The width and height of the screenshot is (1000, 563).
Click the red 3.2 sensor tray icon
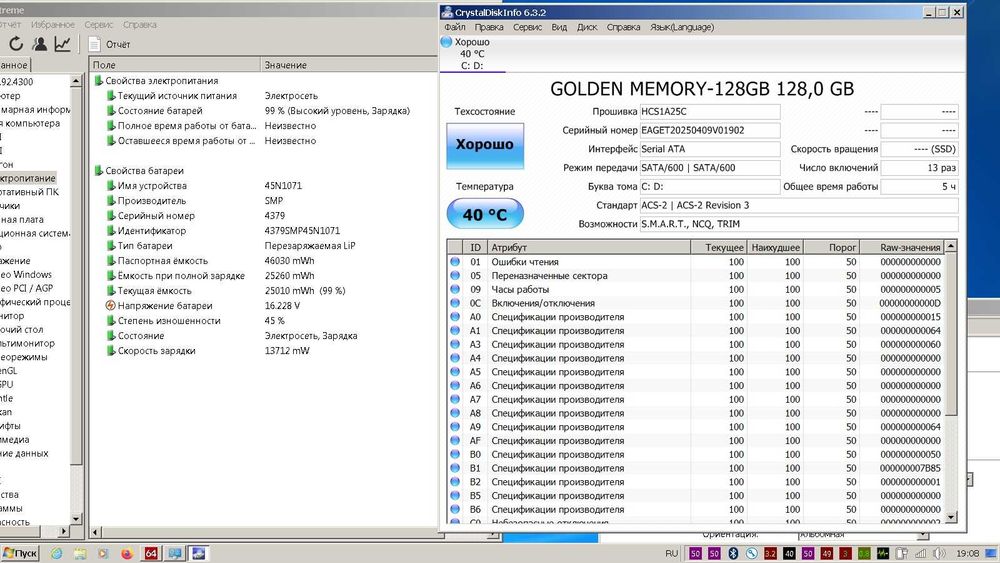[770, 553]
